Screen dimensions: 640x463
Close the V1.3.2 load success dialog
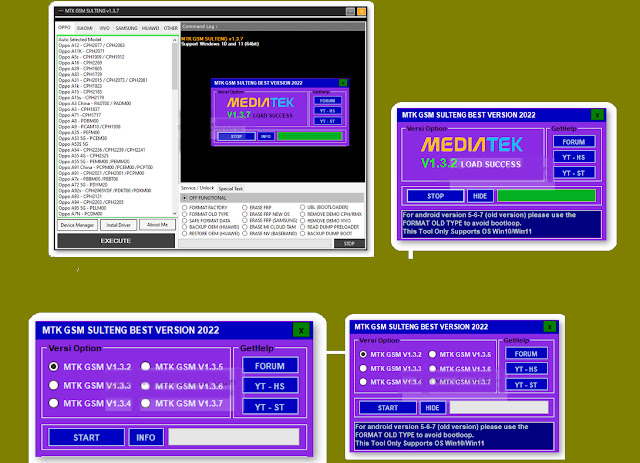coord(597,115)
